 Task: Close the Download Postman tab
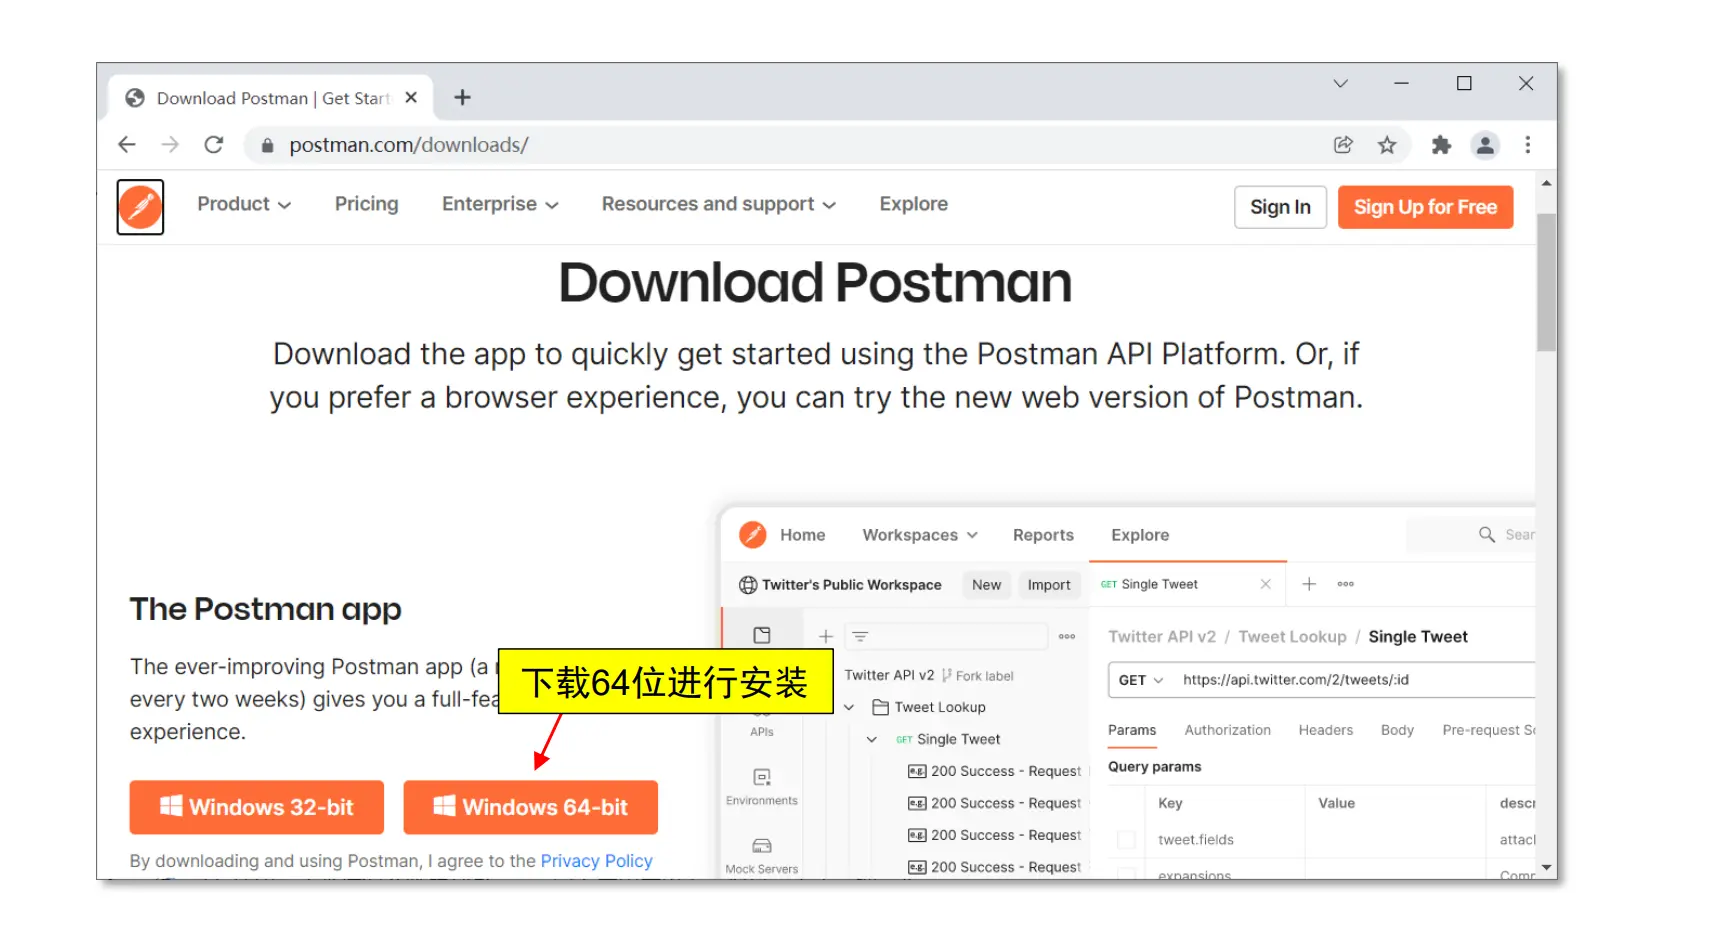[x=411, y=98]
